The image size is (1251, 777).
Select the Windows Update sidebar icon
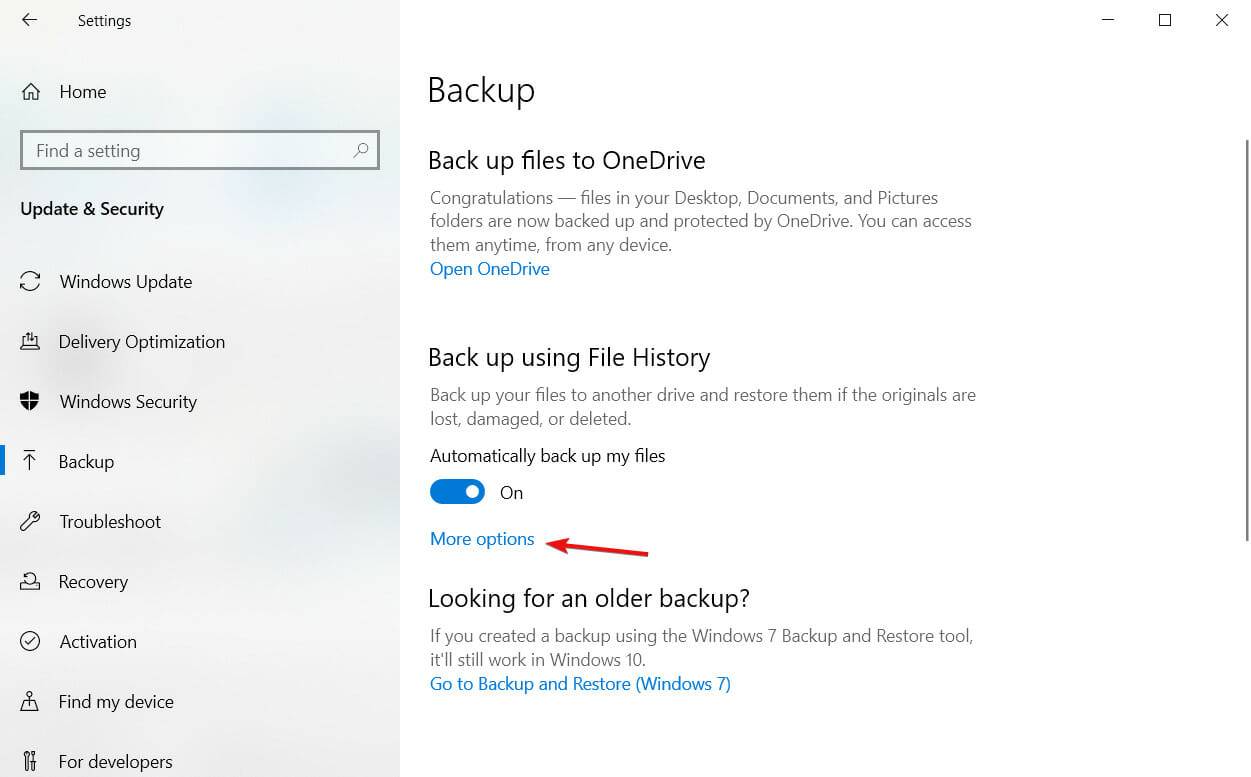point(30,281)
